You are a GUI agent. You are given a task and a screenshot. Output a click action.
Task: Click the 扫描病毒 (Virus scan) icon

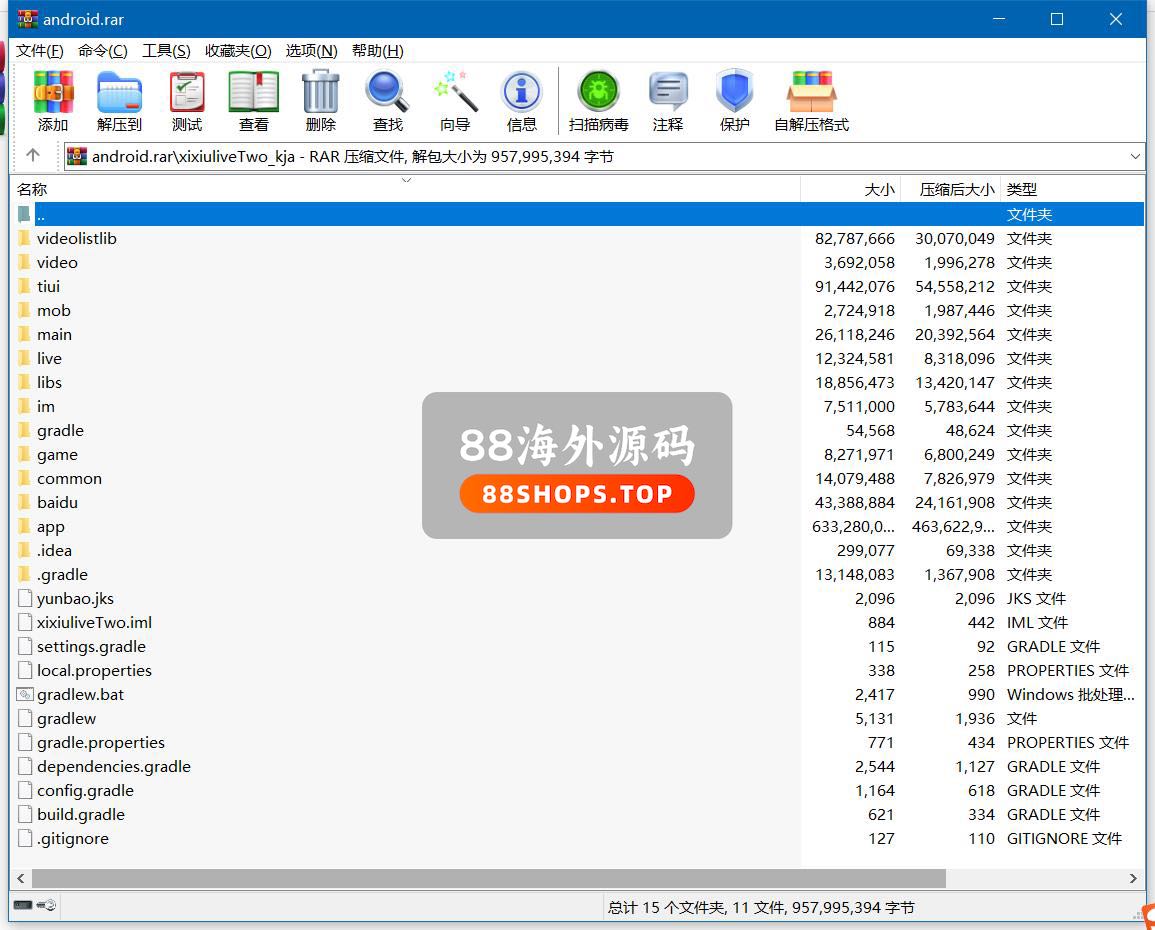tap(598, 101)
